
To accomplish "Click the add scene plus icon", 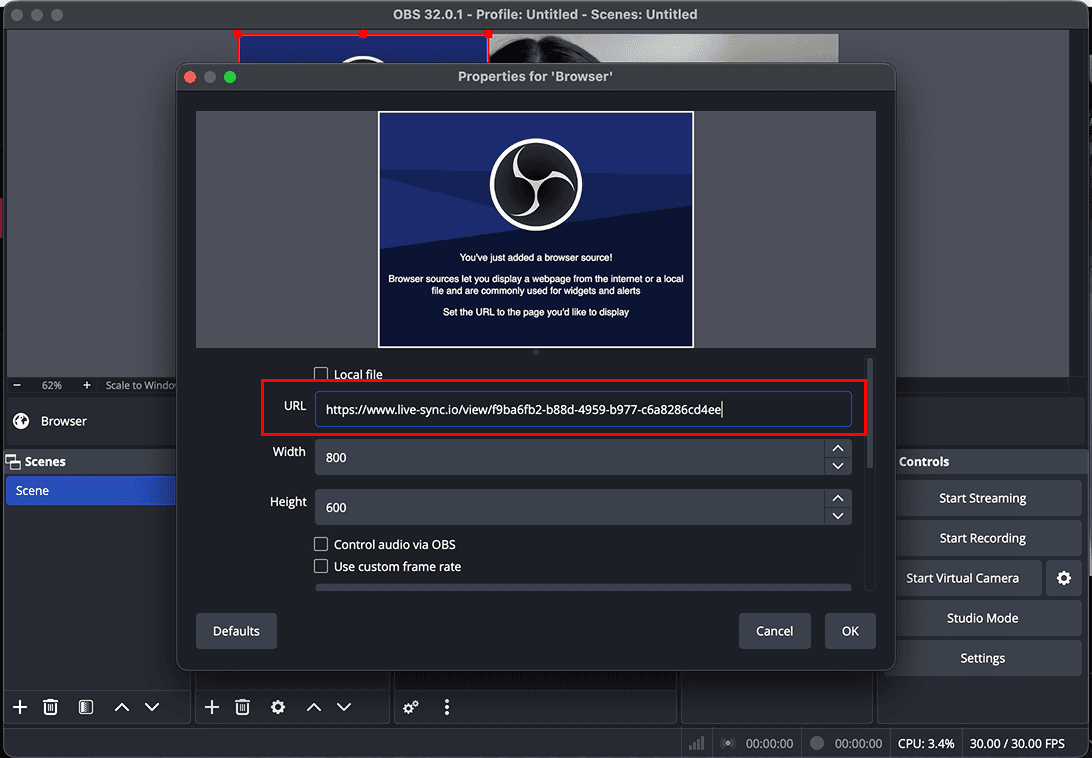I will pyautogui.click(x=20, y=707).
